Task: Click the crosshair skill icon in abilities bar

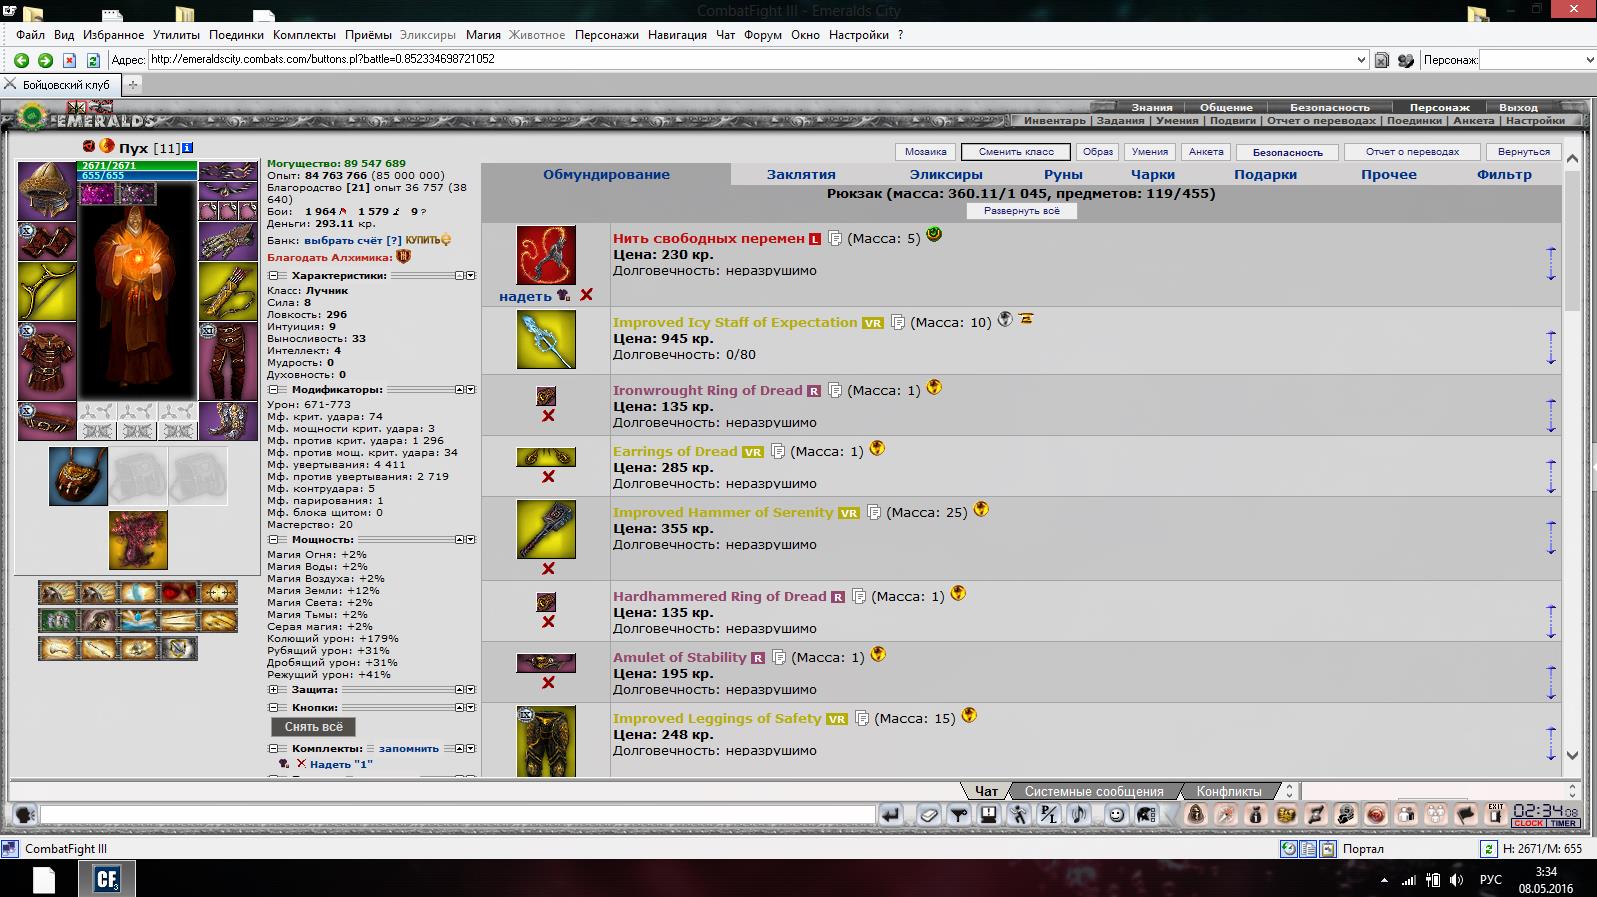Action: click(218, 593)
